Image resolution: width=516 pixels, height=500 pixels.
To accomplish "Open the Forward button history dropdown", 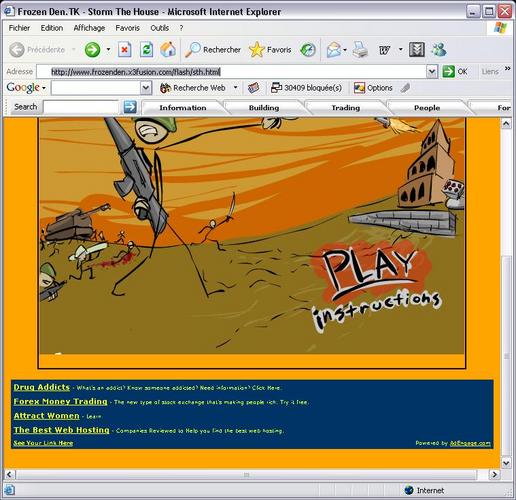I will click(x=108, y=50).
